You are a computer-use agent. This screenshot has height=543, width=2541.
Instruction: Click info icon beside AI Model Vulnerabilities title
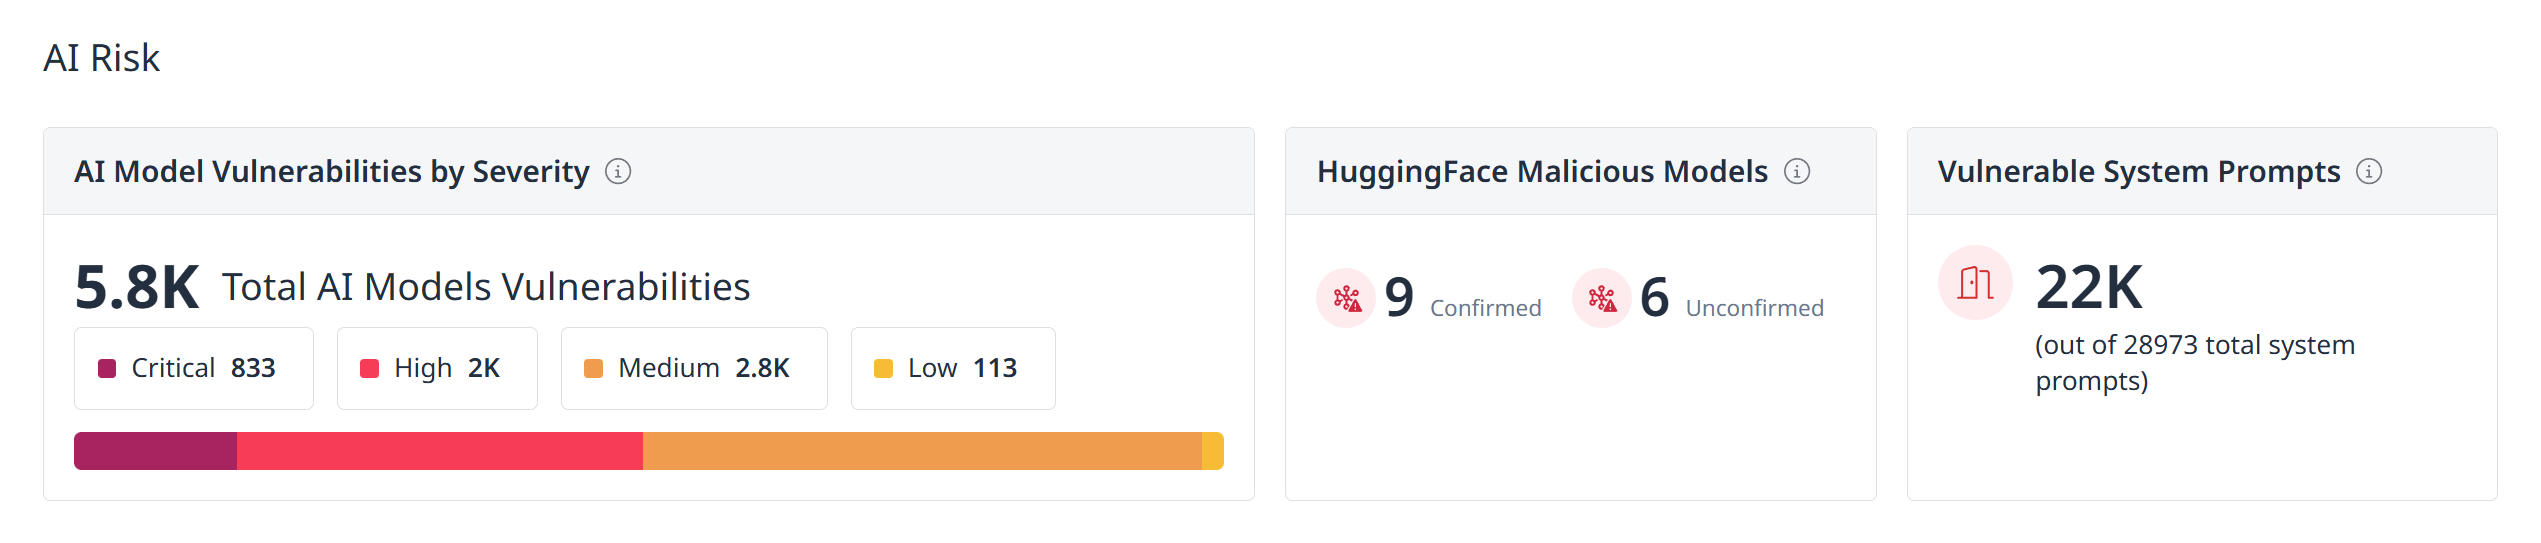point(618,172)
